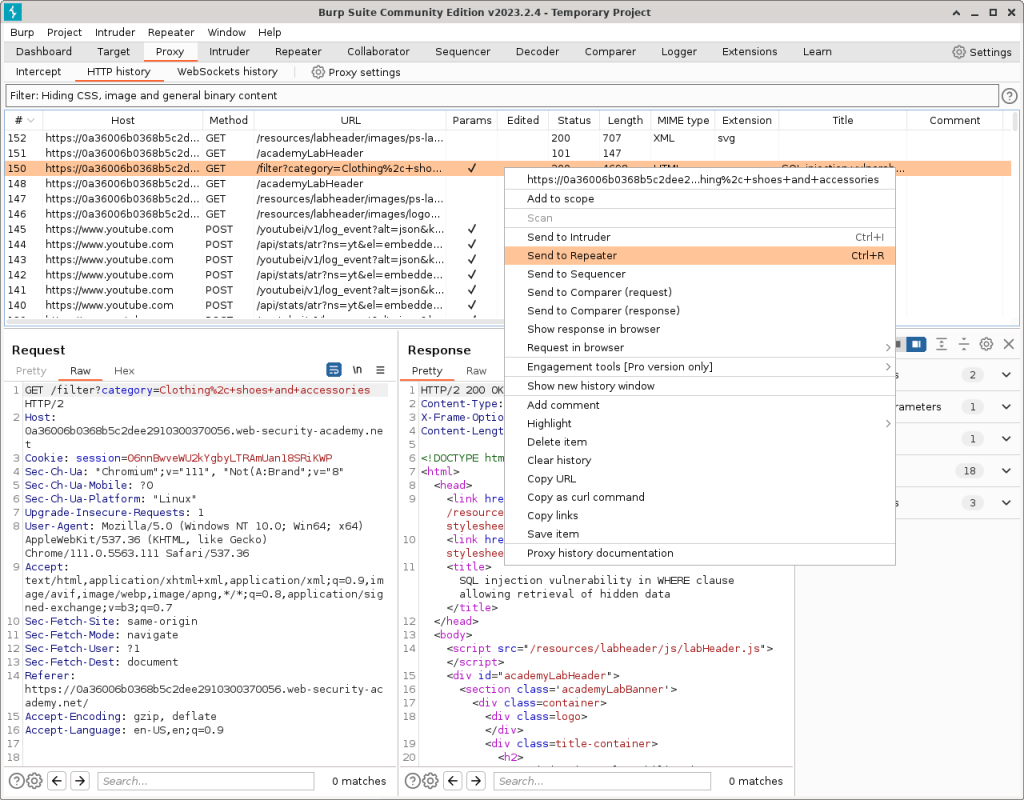Open the Request panel hamburger menu
This screenshot has height=800, width=1024.
click(380, 370)
